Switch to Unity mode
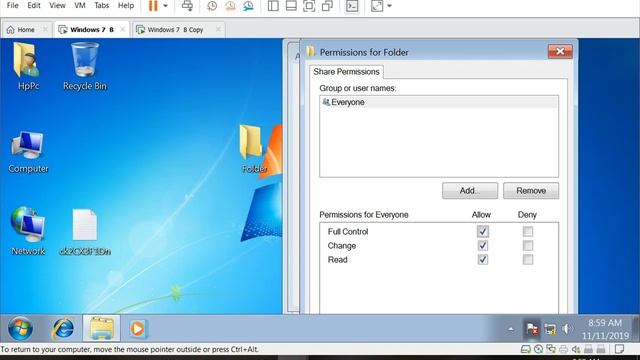Screen dimensions: 640x360 [327, 6]
